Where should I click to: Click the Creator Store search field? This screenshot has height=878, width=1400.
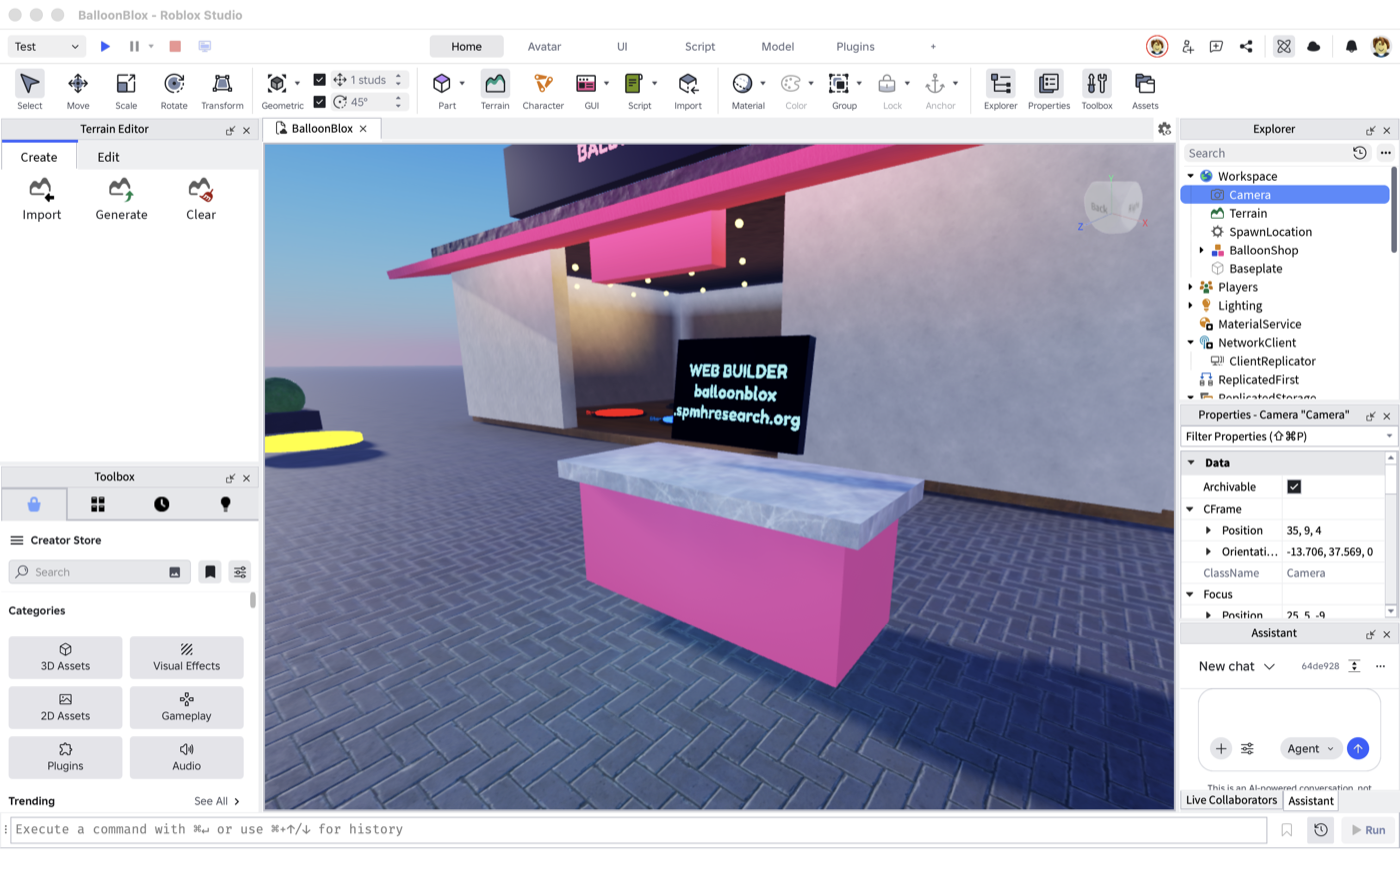pos(99,572)
